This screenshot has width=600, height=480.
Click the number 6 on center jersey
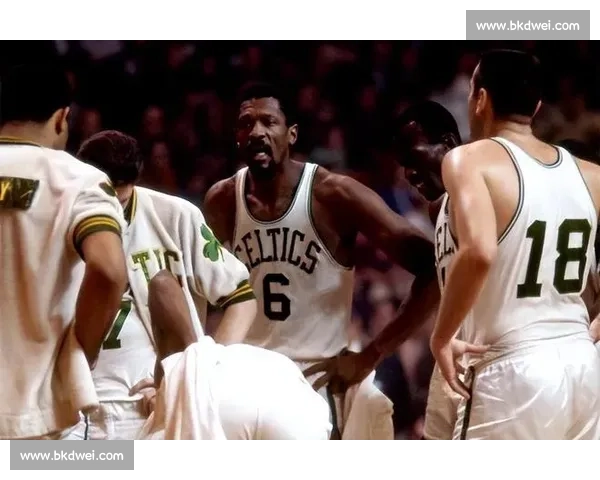click(276, 296)
